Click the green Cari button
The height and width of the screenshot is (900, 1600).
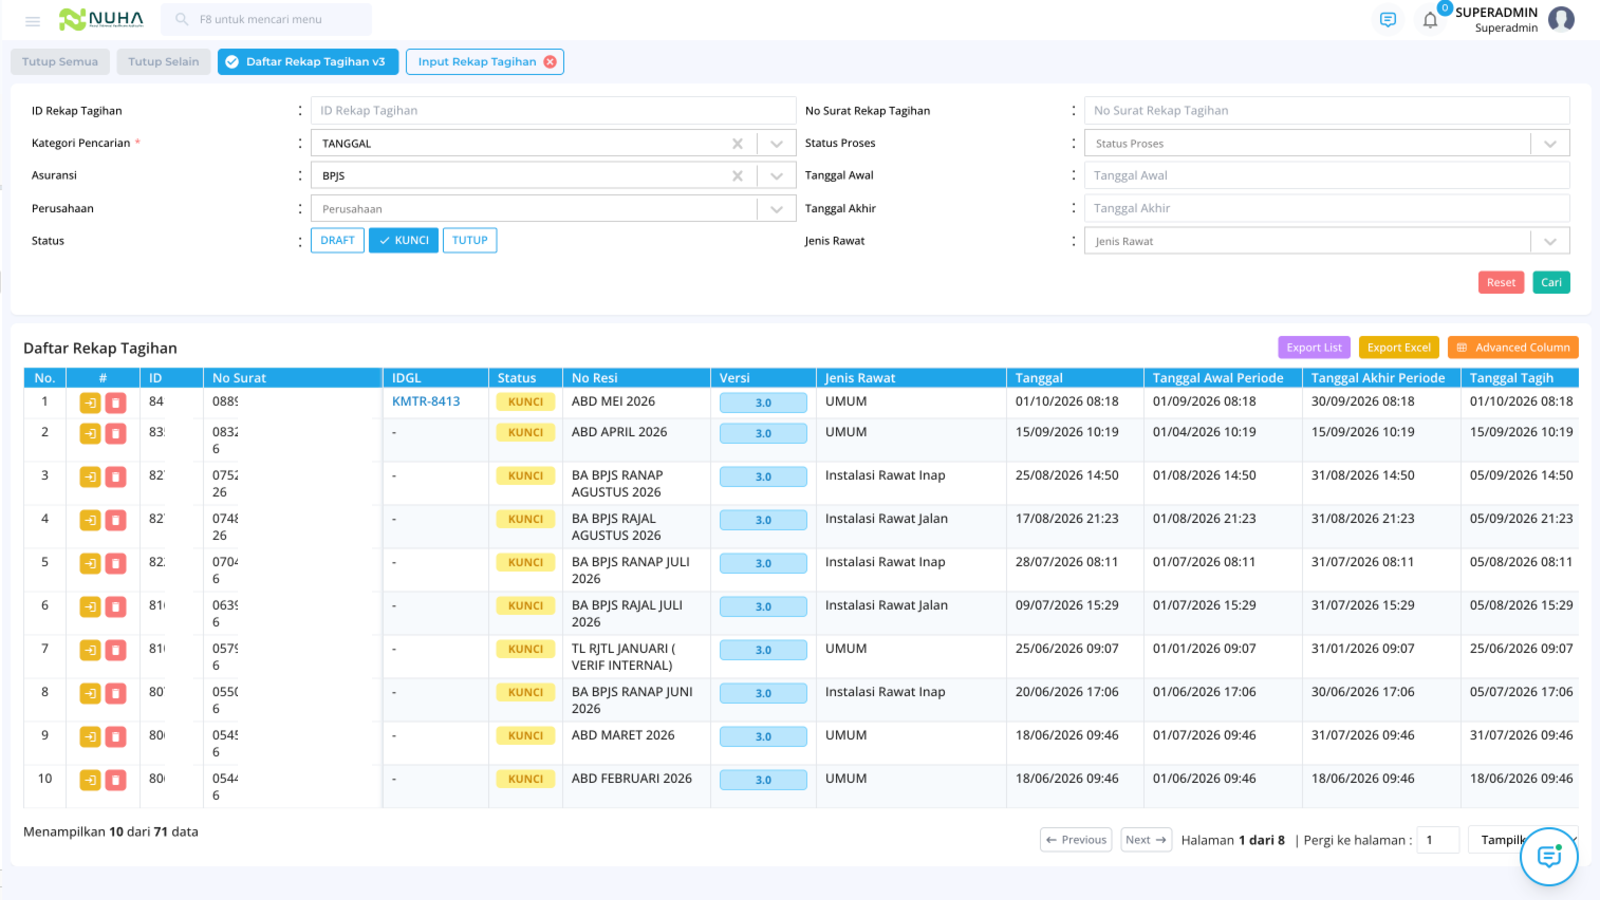click(x=1551, y=283)
